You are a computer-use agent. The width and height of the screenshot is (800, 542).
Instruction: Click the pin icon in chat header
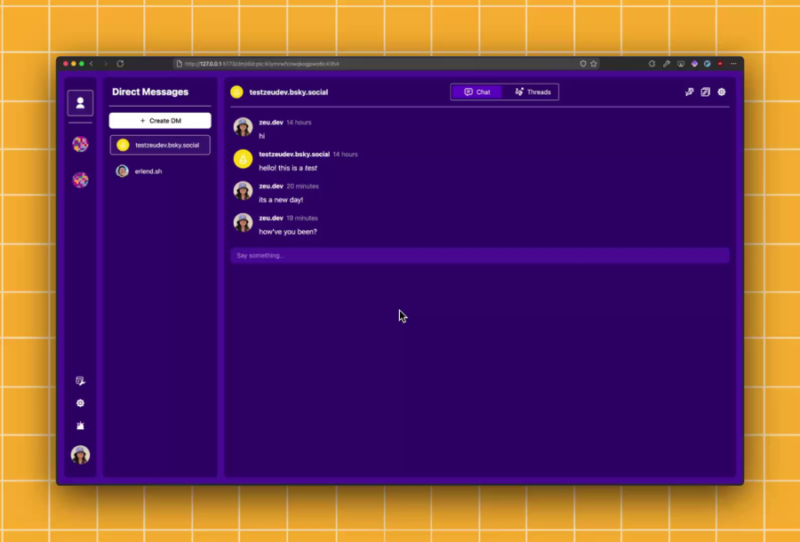[x=689, y=92]
